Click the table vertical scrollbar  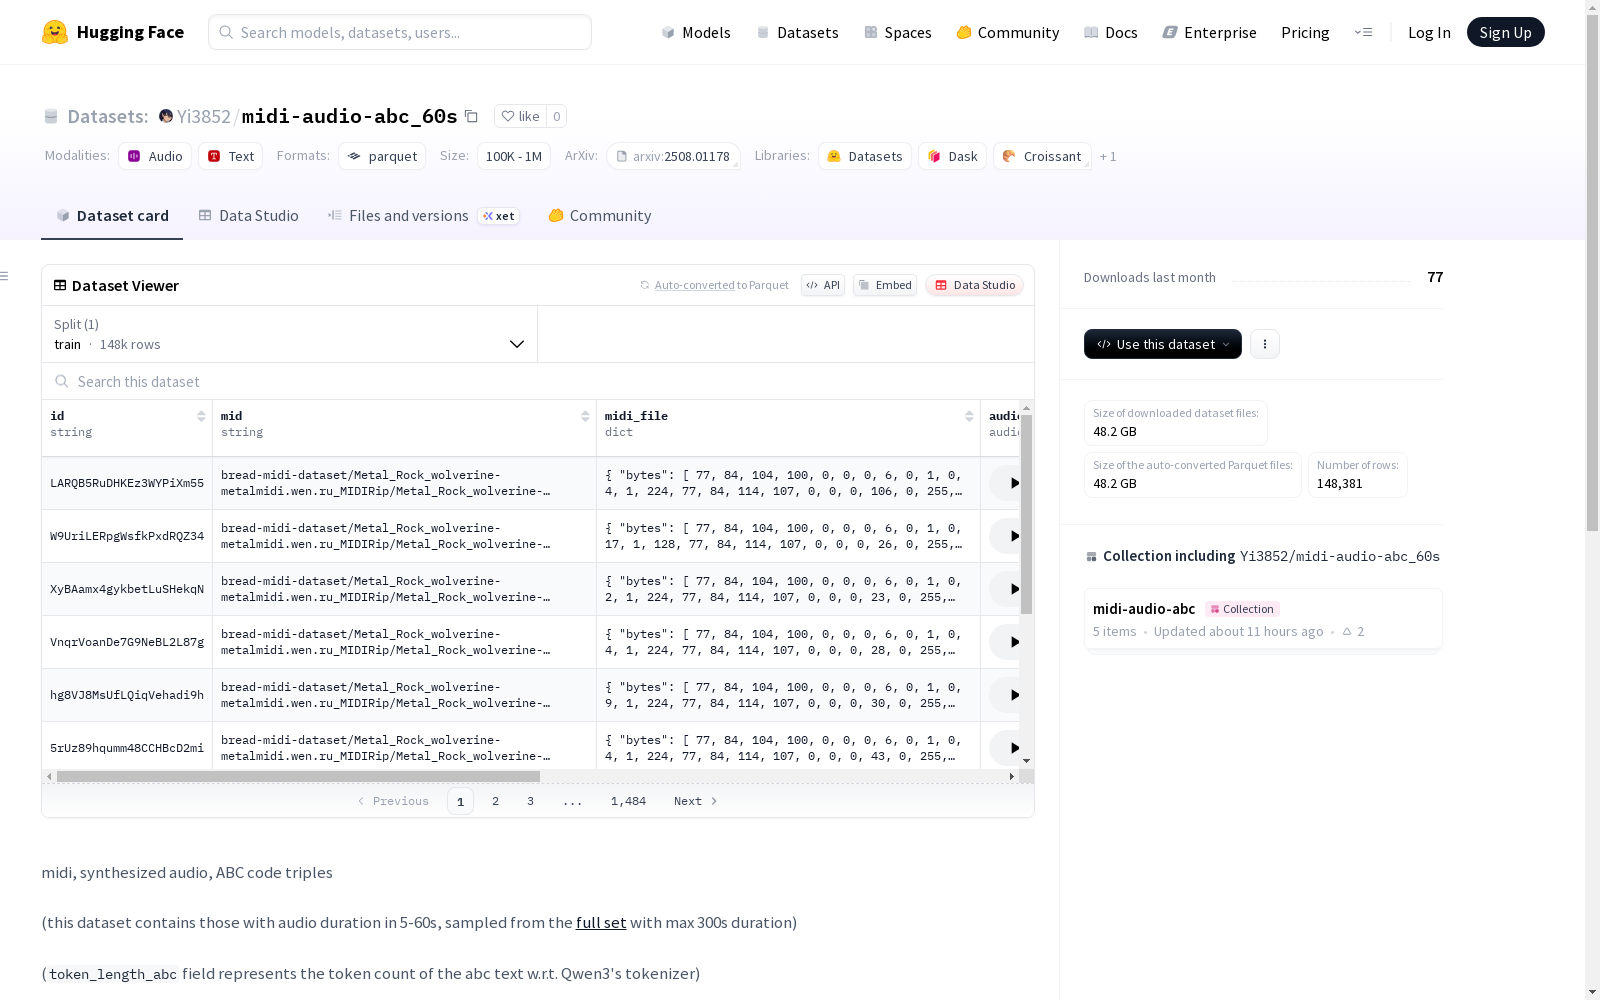1026,515
